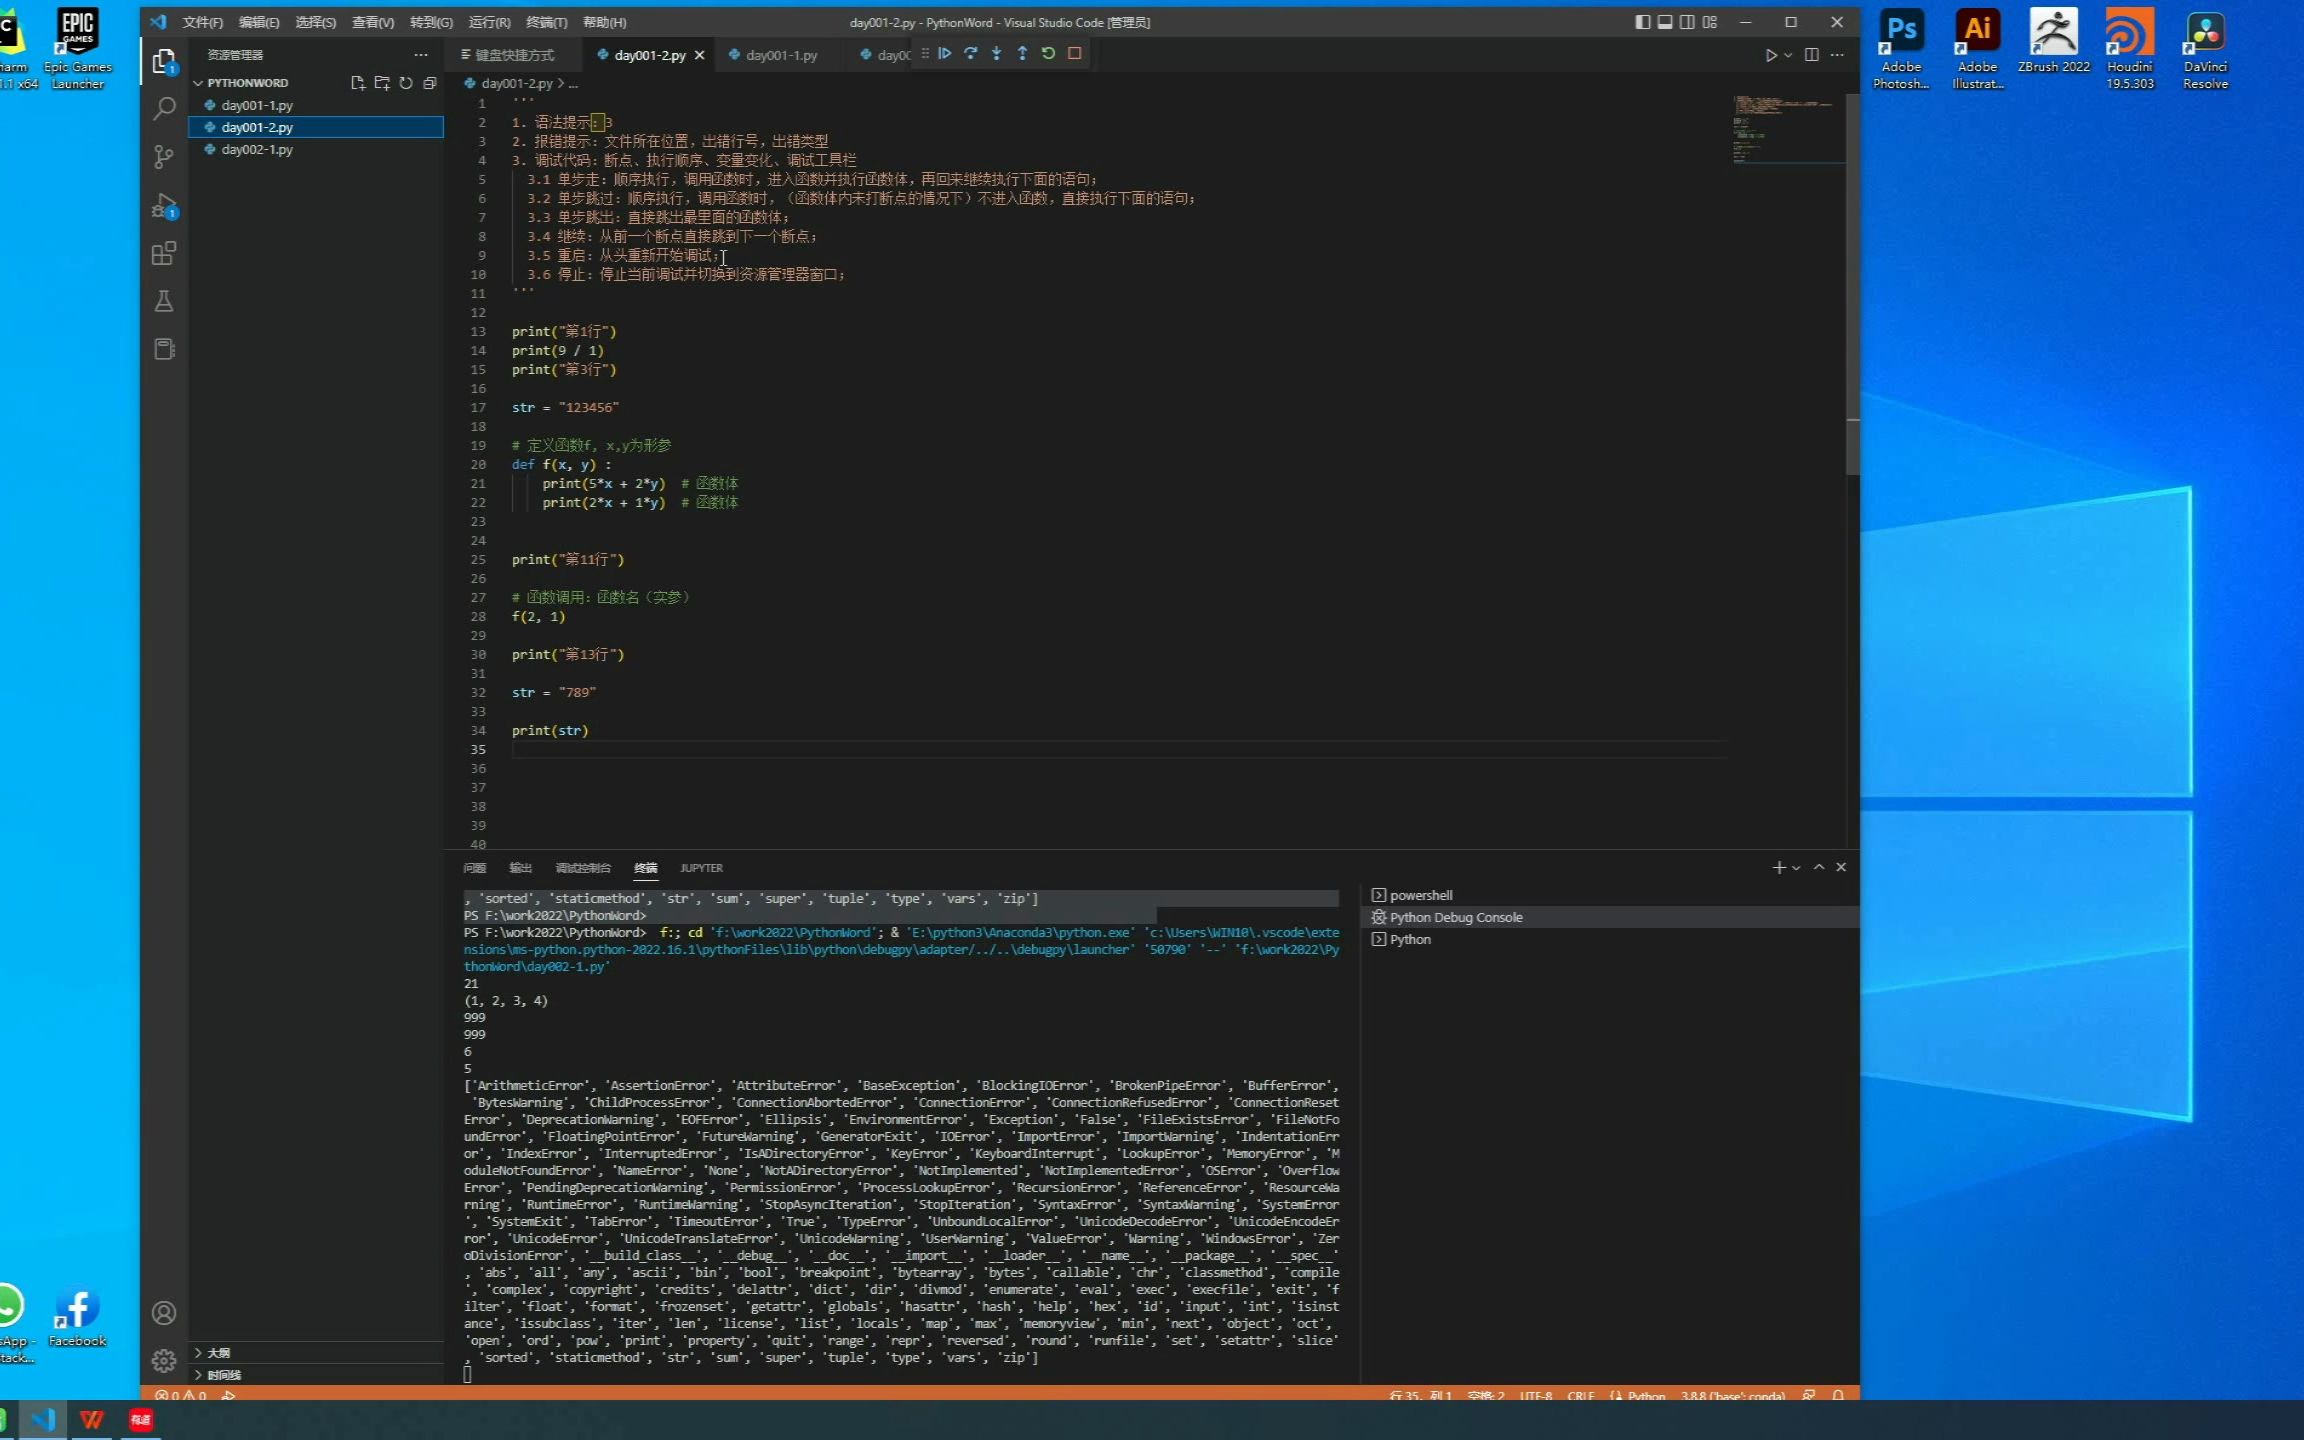Open day002-1.py in the explorer
The image size is (2304, 1440).
tap(257, 149)
